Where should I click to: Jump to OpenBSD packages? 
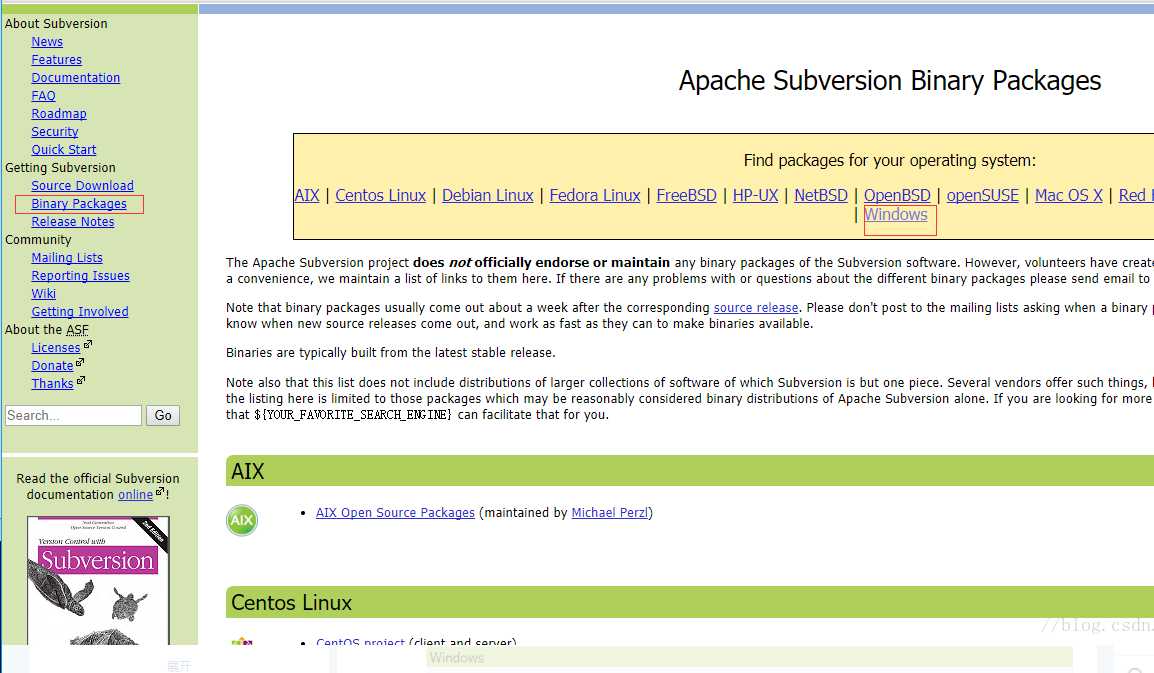(897, 196)
